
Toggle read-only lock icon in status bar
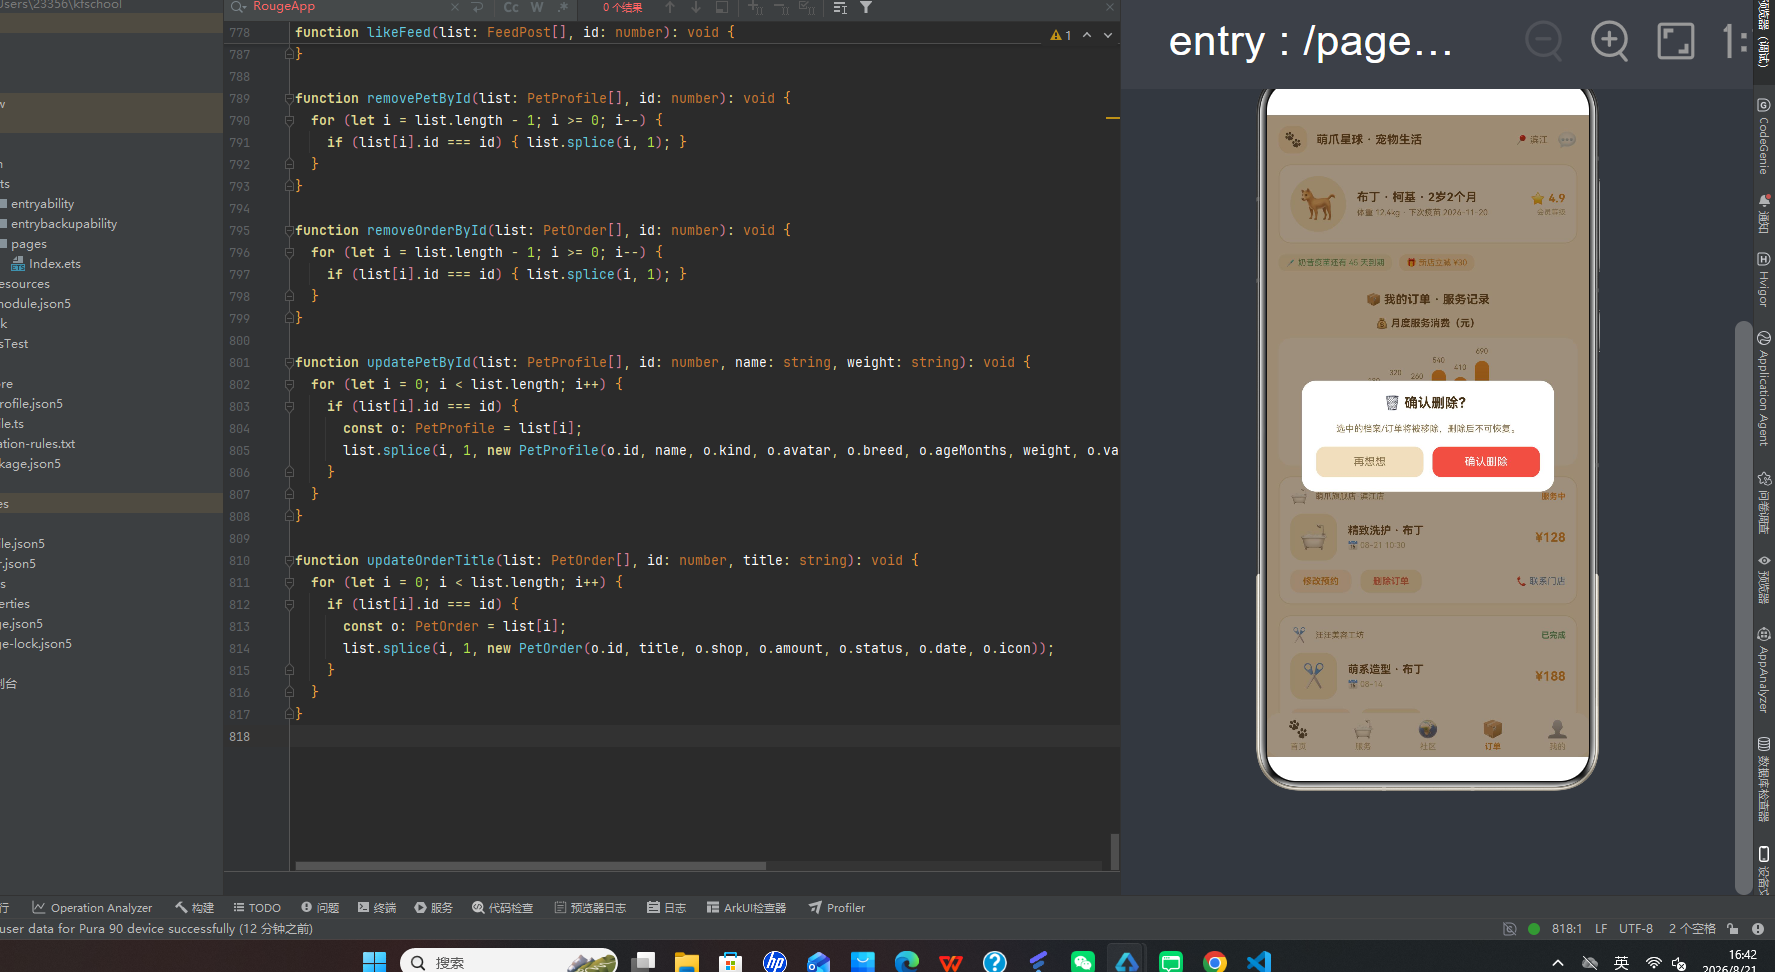click(1733, 929)
